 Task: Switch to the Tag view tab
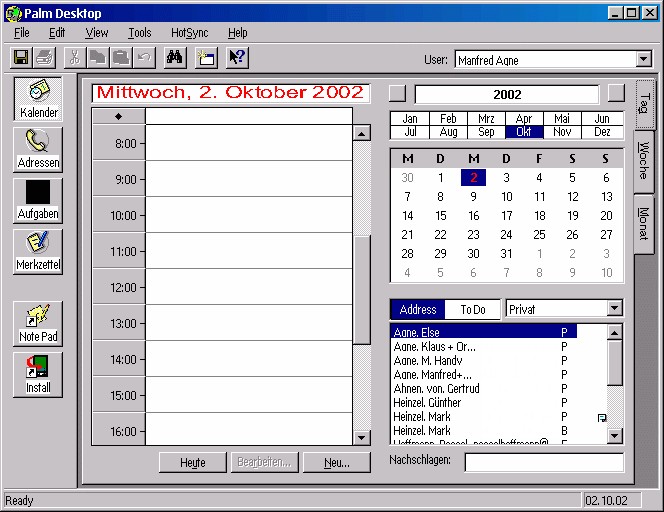(x=645, y=104)
